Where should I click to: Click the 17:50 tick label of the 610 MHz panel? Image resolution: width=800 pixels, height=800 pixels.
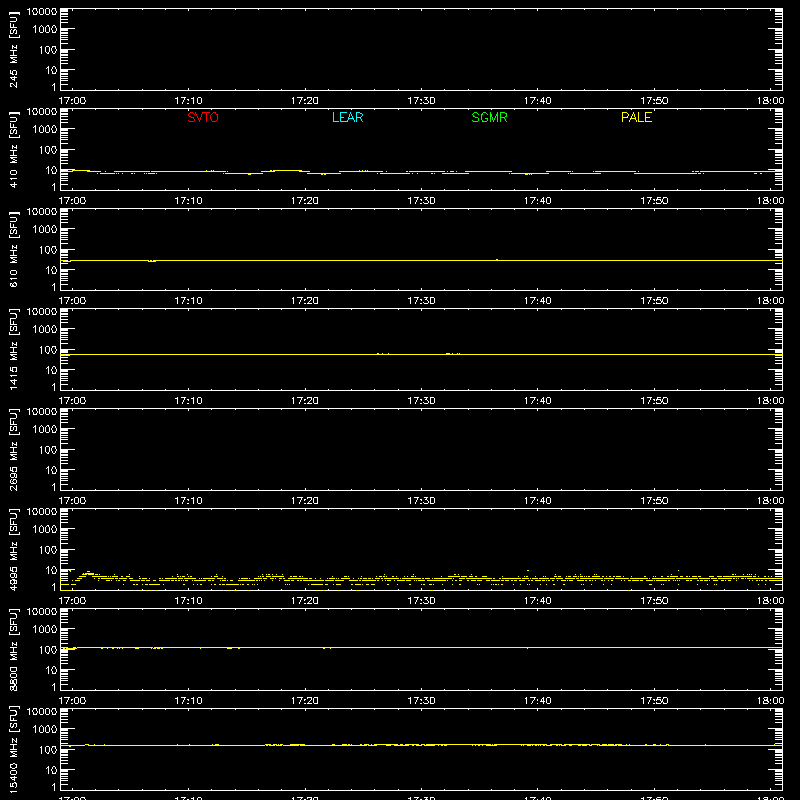click(x=654, y=301)
